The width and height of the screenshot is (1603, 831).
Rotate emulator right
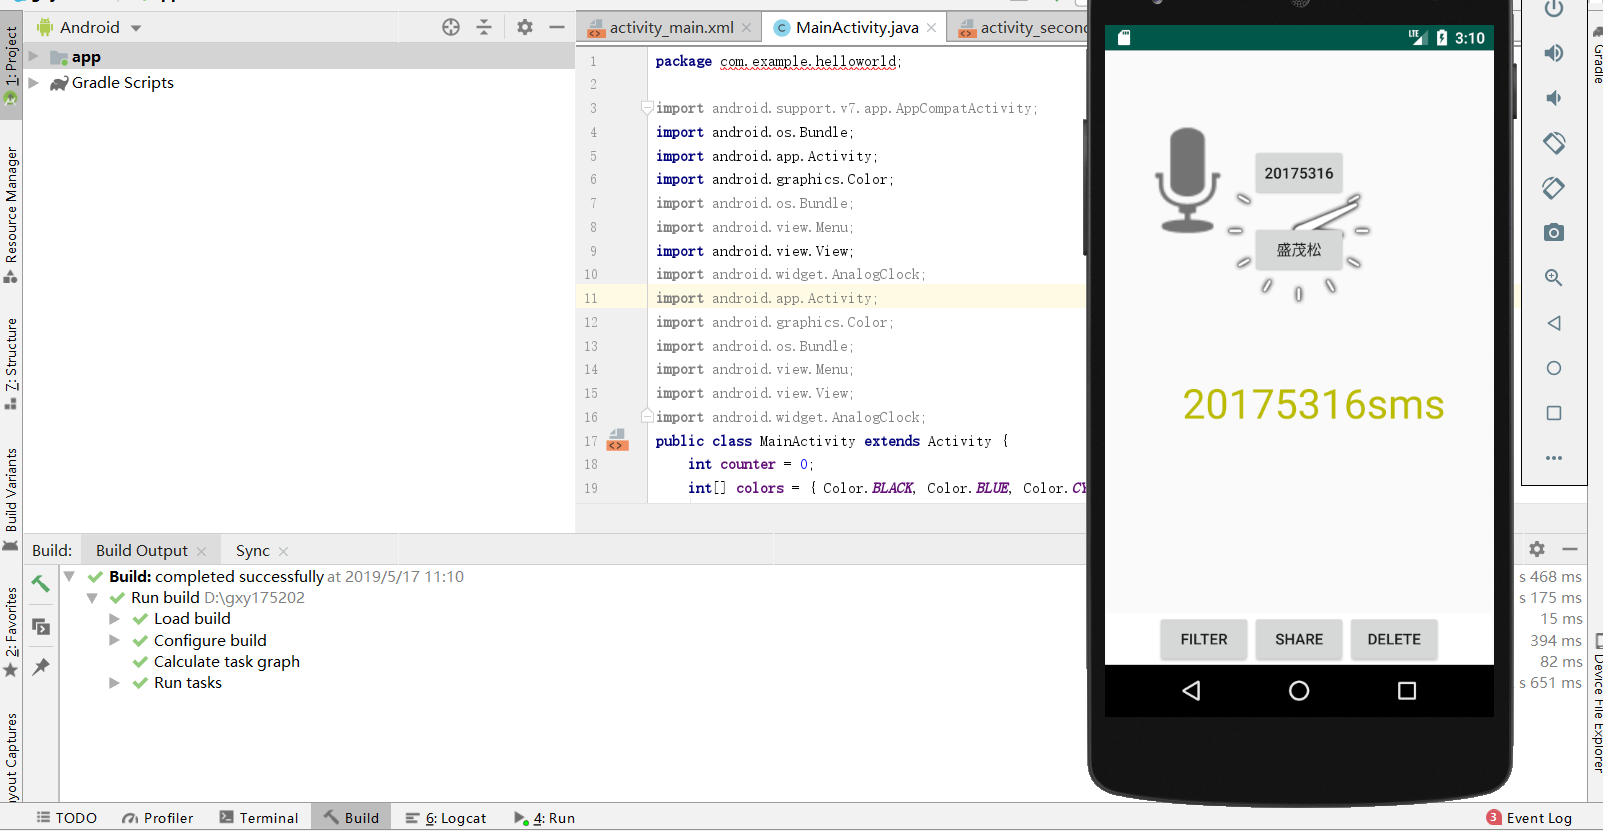(1554, 188)
